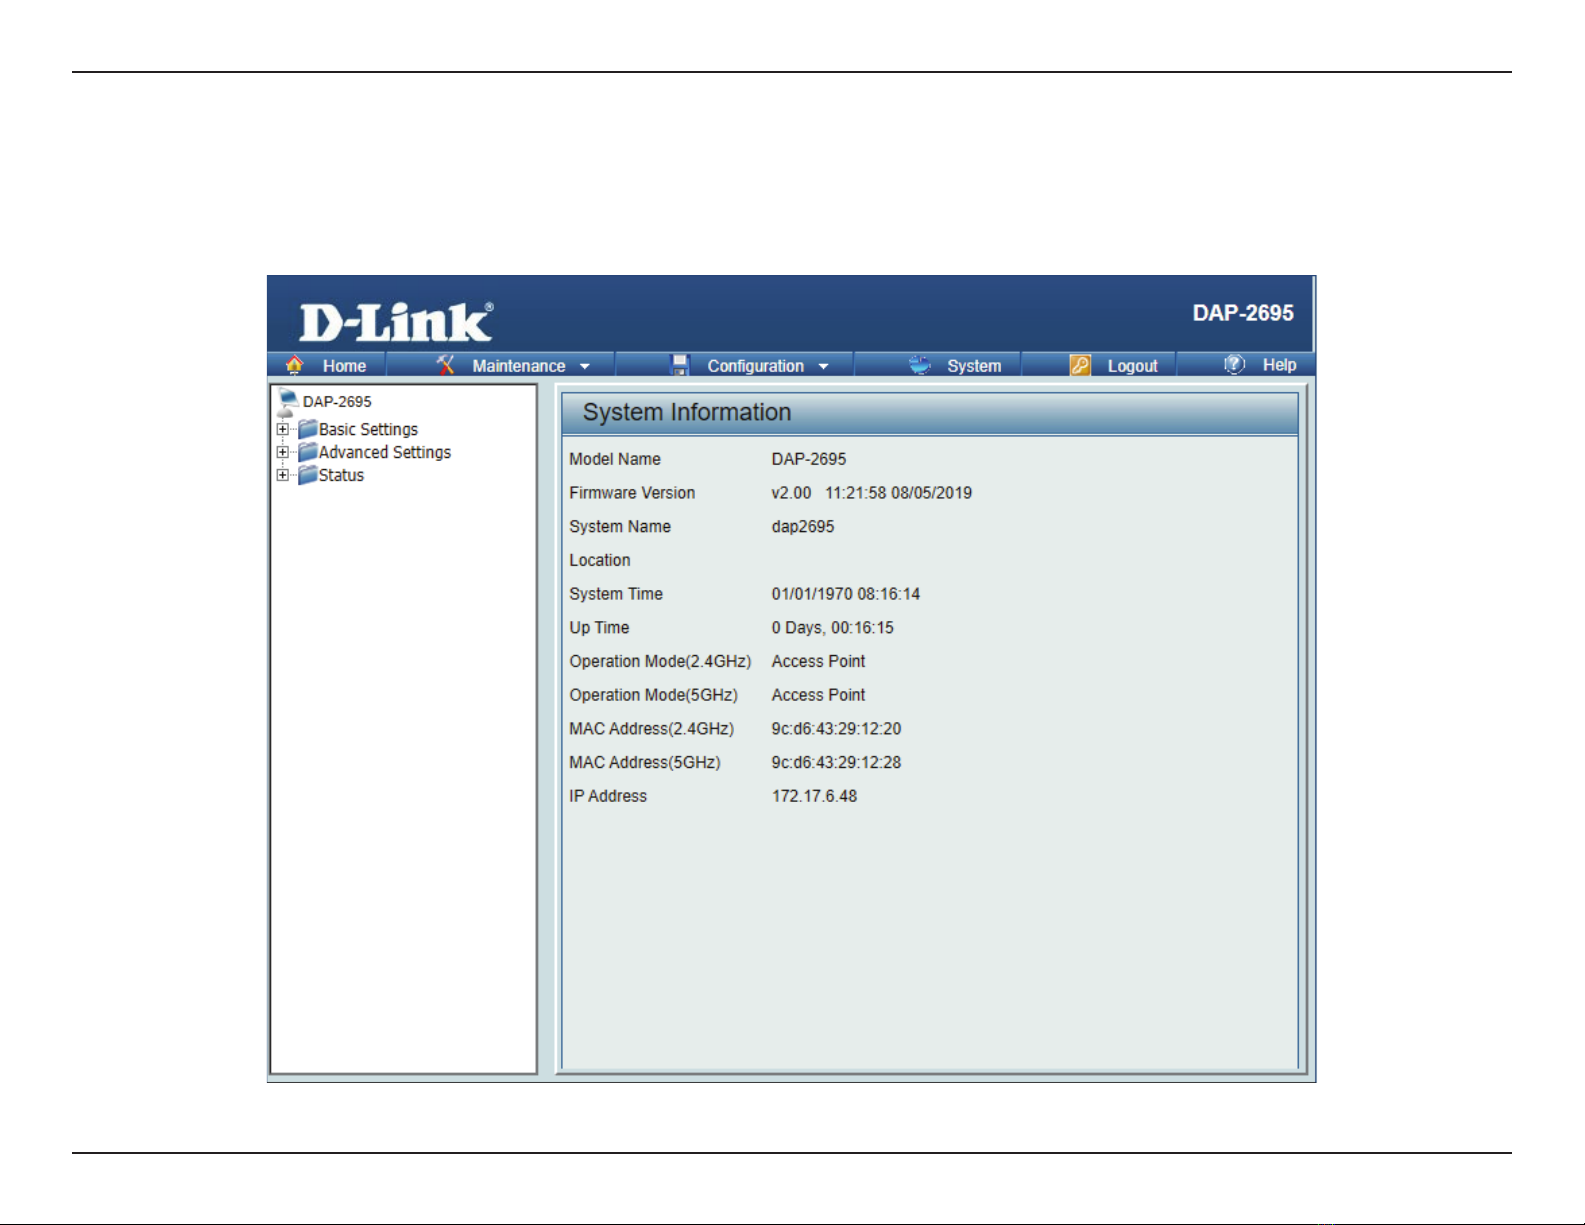Click the MAC Address(5GHz) label
This screenshot has height=1225, width=1585.
(x=645, y=762)
